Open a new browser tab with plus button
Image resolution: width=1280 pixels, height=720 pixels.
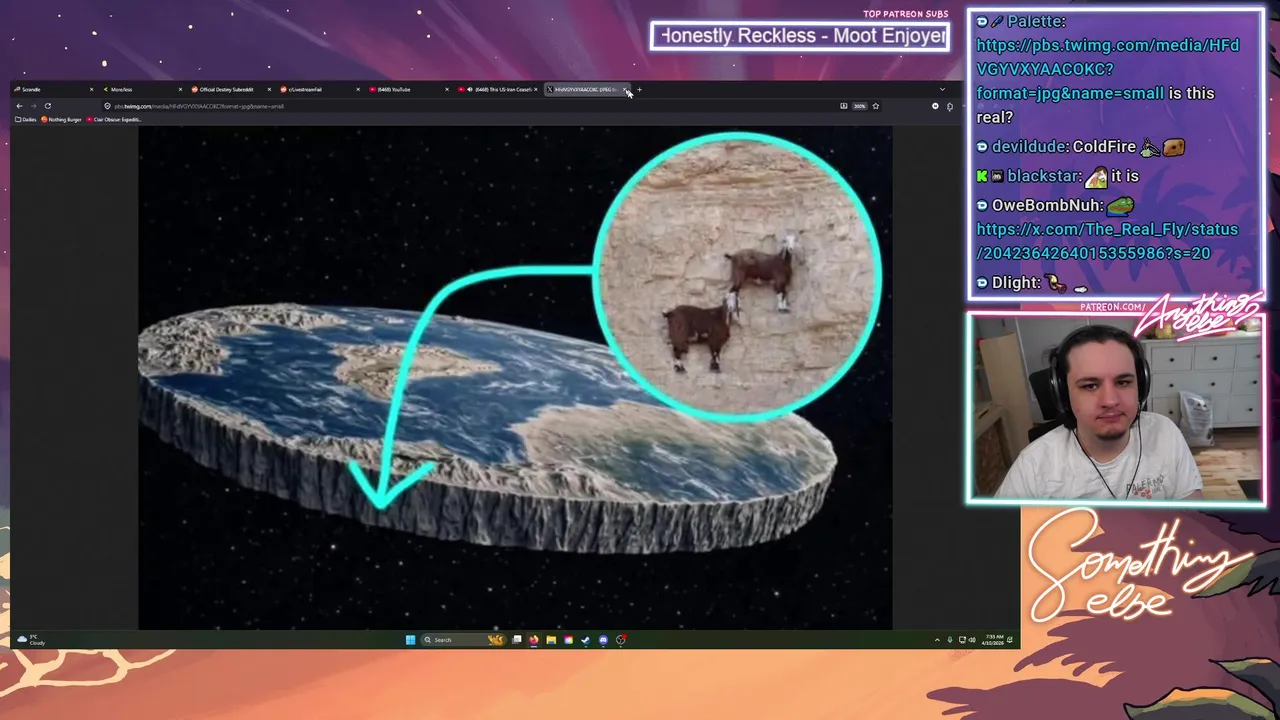click(639, 90)
